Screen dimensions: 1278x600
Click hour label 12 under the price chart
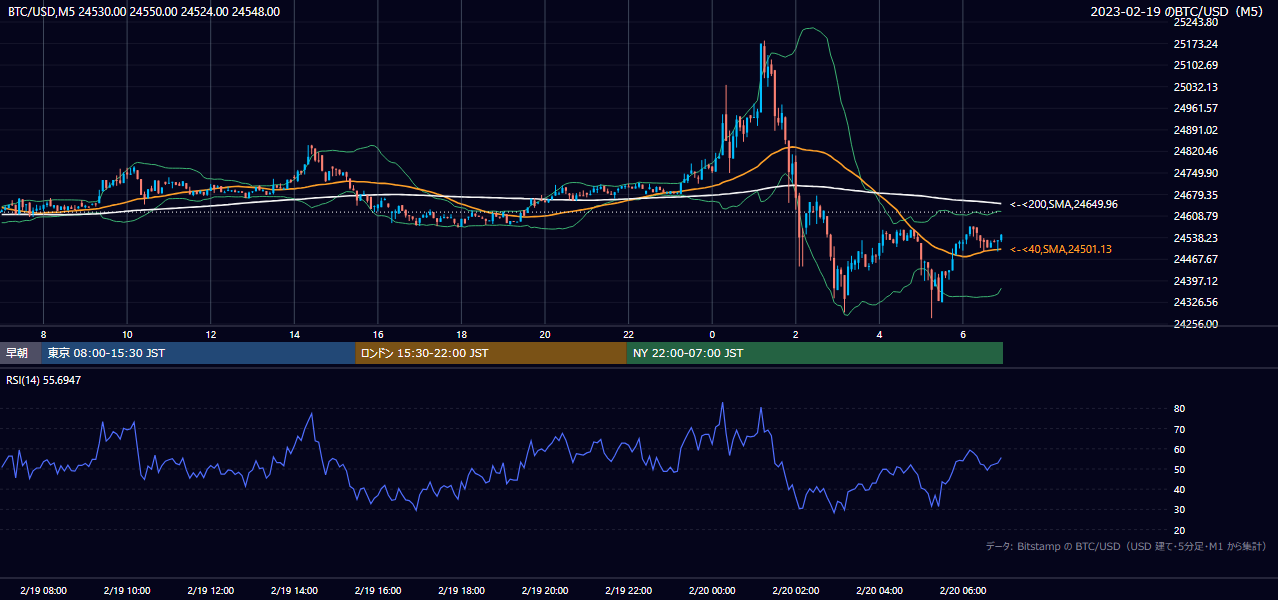pos(211,334)
